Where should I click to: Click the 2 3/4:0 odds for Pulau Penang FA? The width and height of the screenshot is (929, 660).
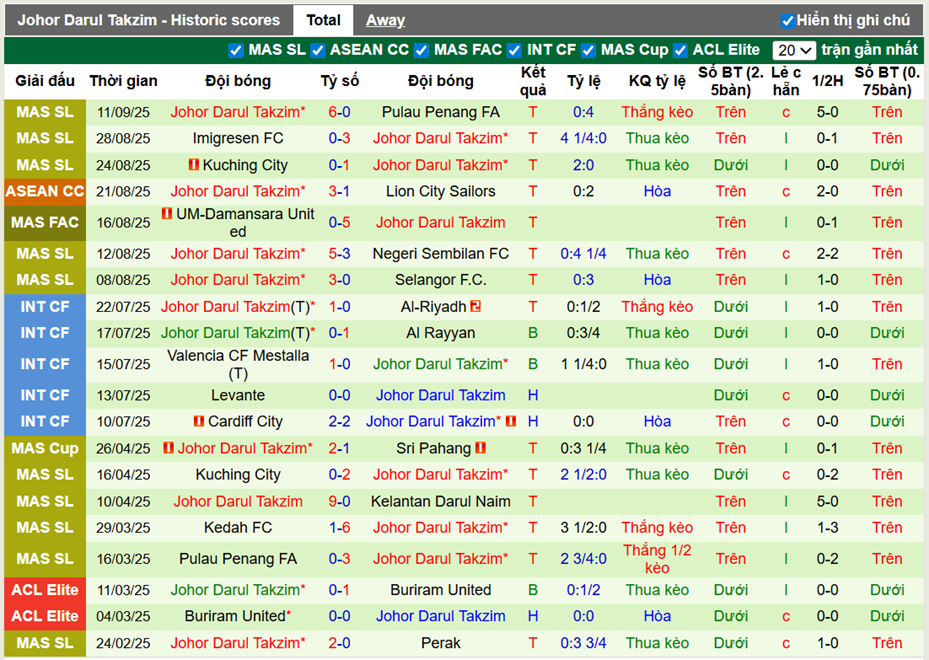[583, 559]
